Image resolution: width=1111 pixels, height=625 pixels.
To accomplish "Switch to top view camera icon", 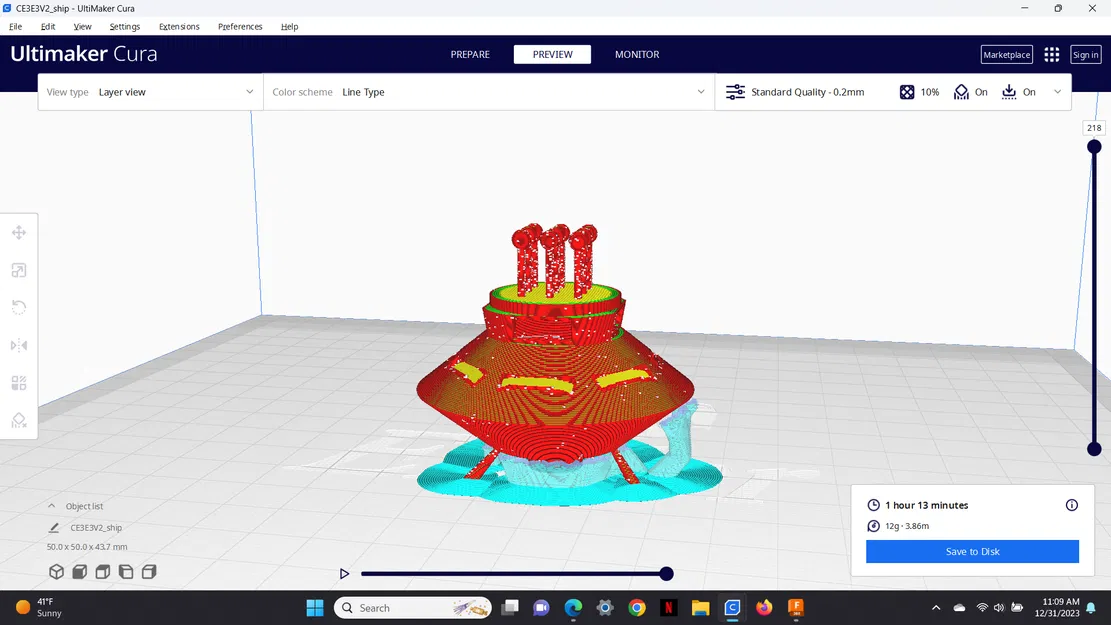I will 103,571.
